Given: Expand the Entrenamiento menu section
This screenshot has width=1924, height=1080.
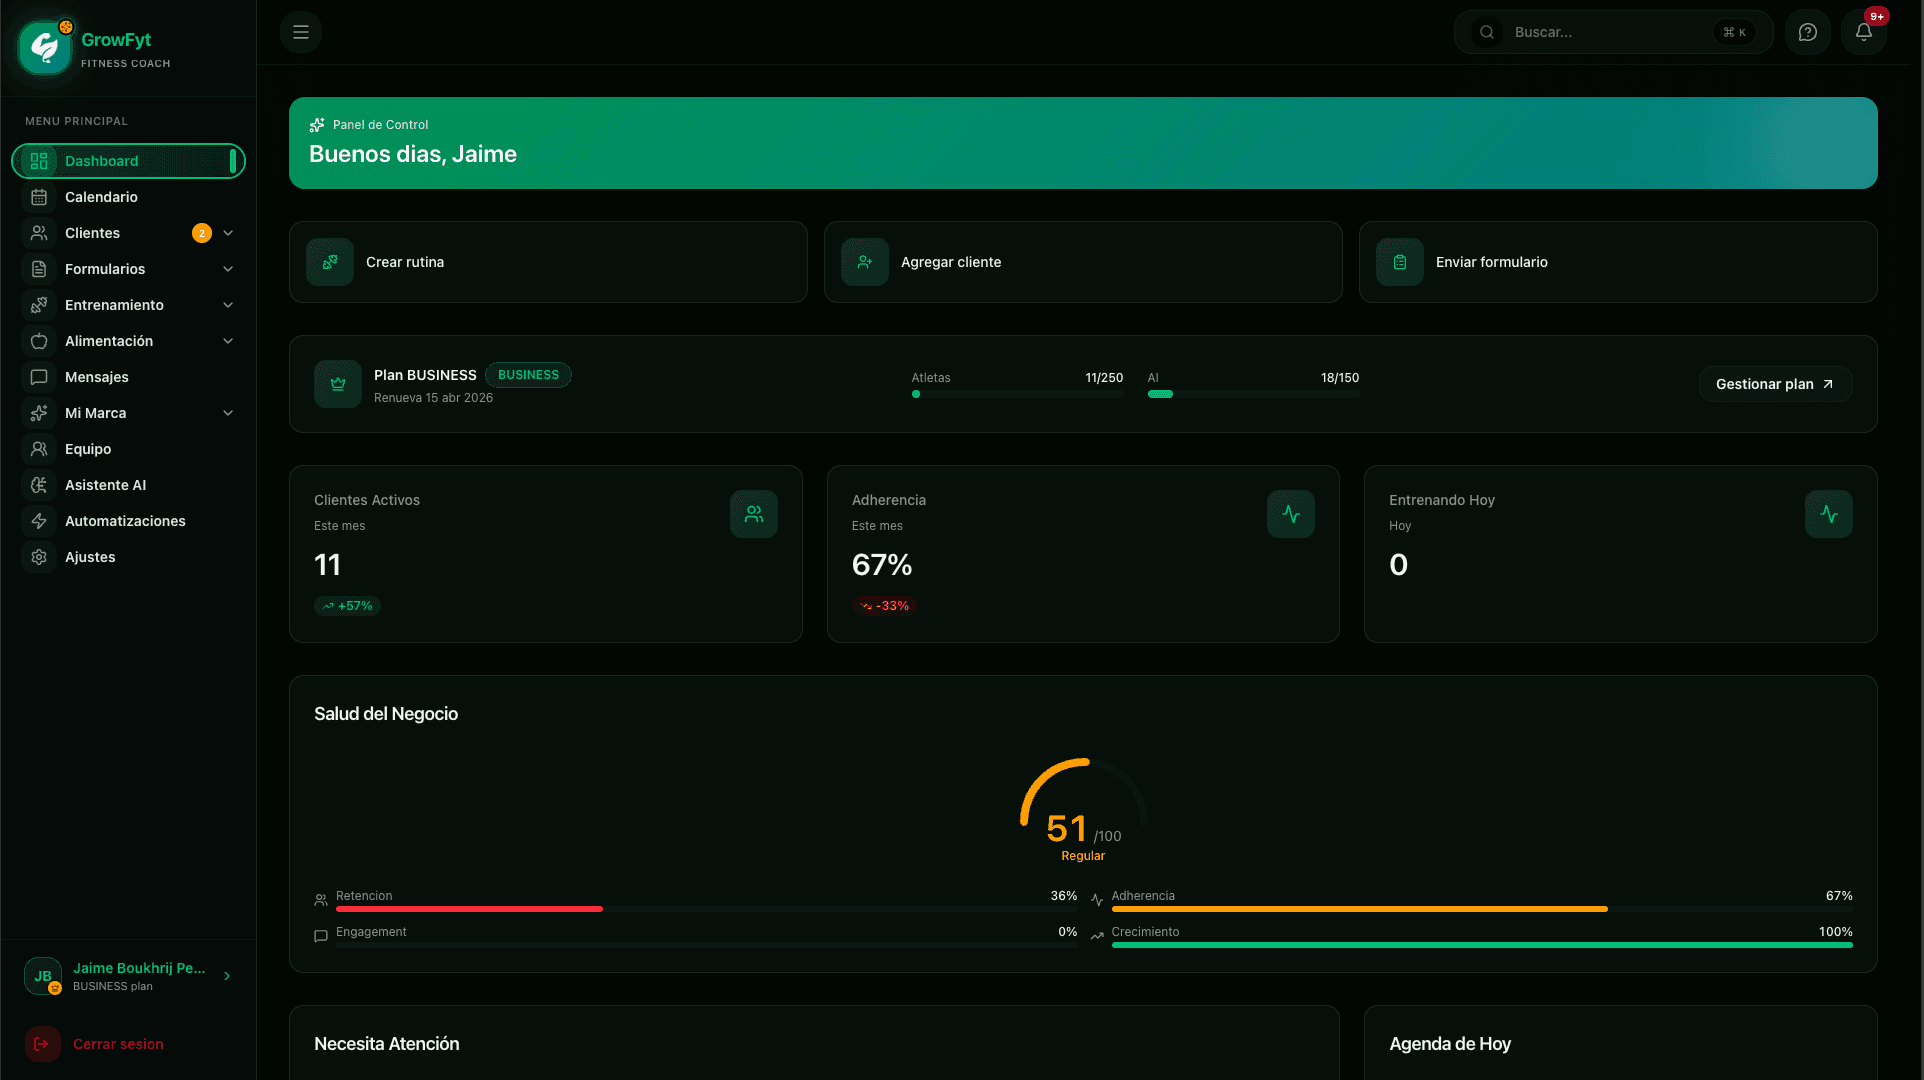Looking at the screenshot, I should coord(228,305).
